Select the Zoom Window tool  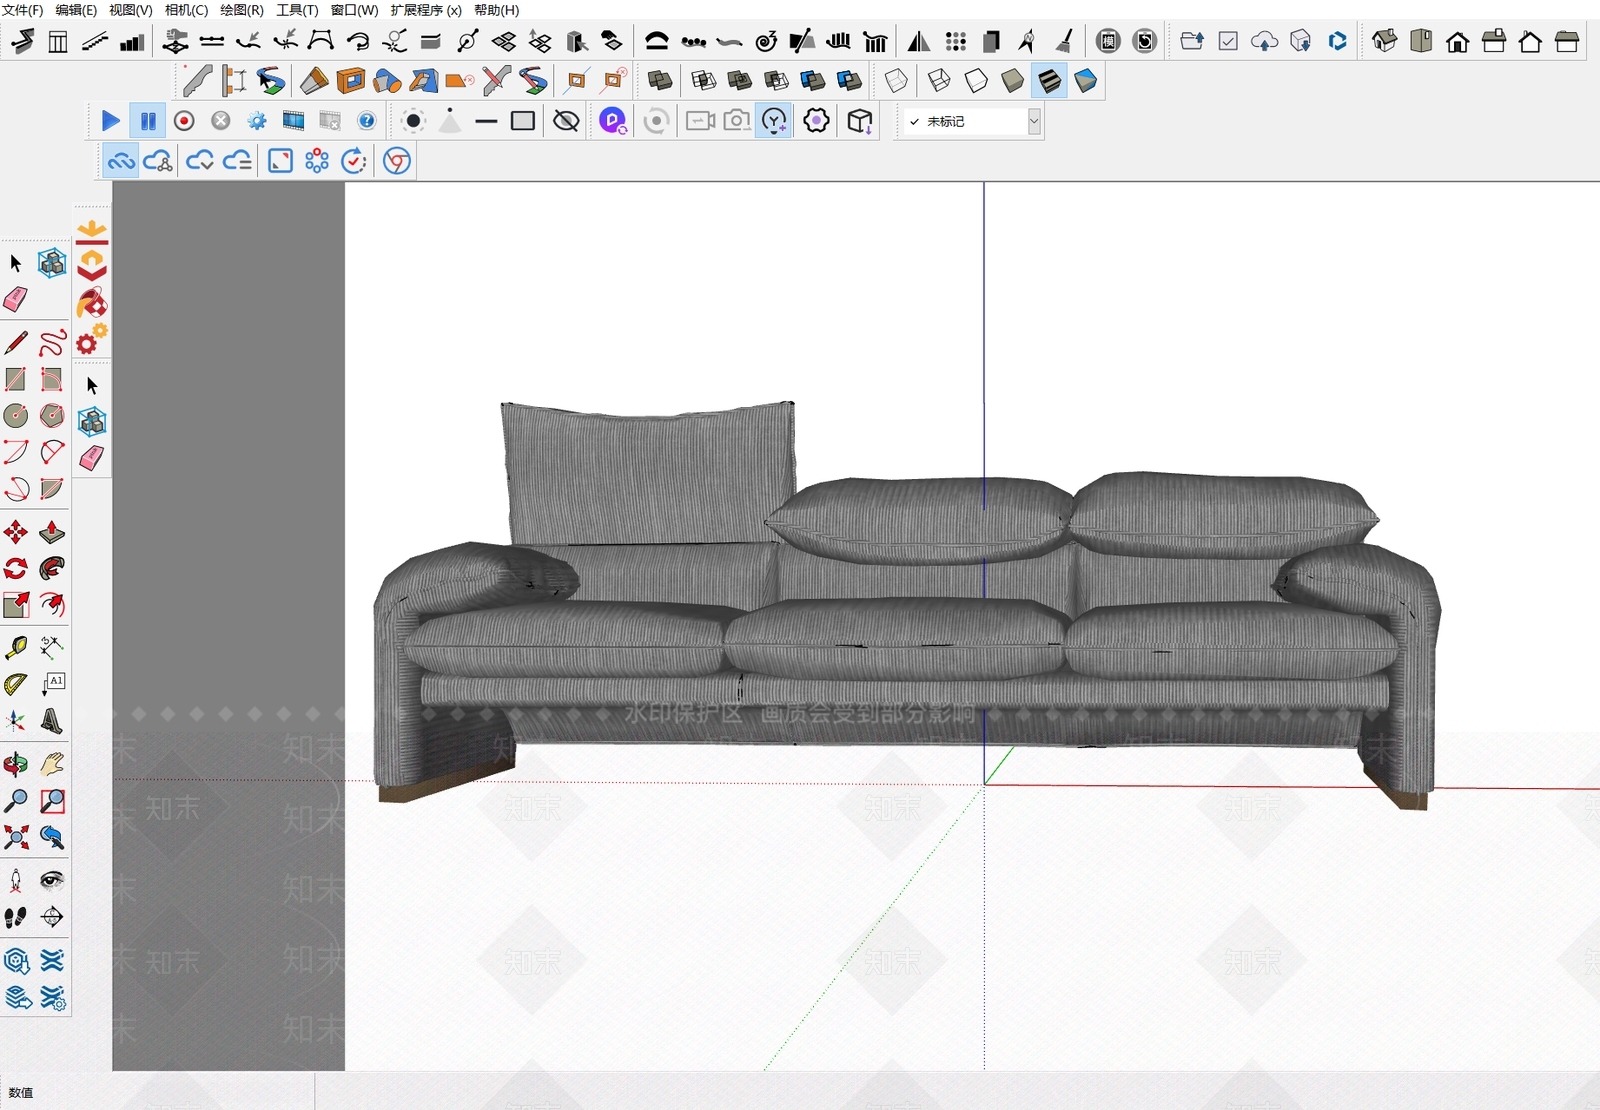[x=52, y=801]
